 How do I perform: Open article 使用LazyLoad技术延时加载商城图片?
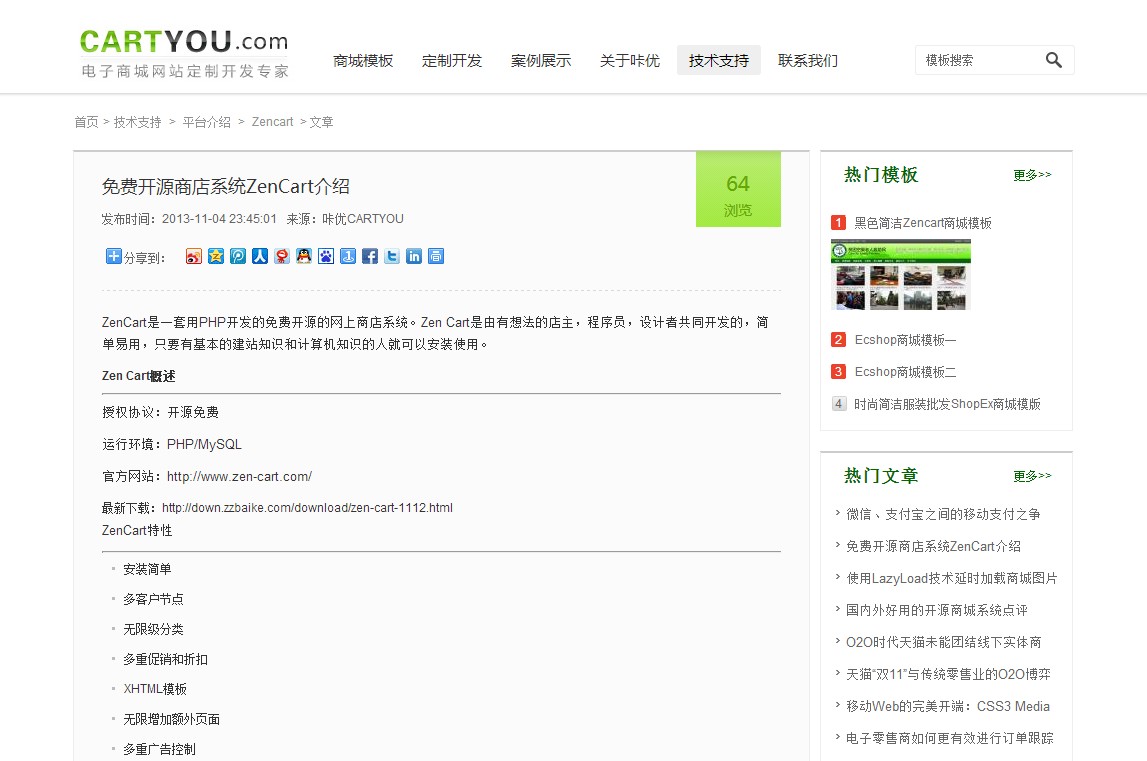pos(952,578)
